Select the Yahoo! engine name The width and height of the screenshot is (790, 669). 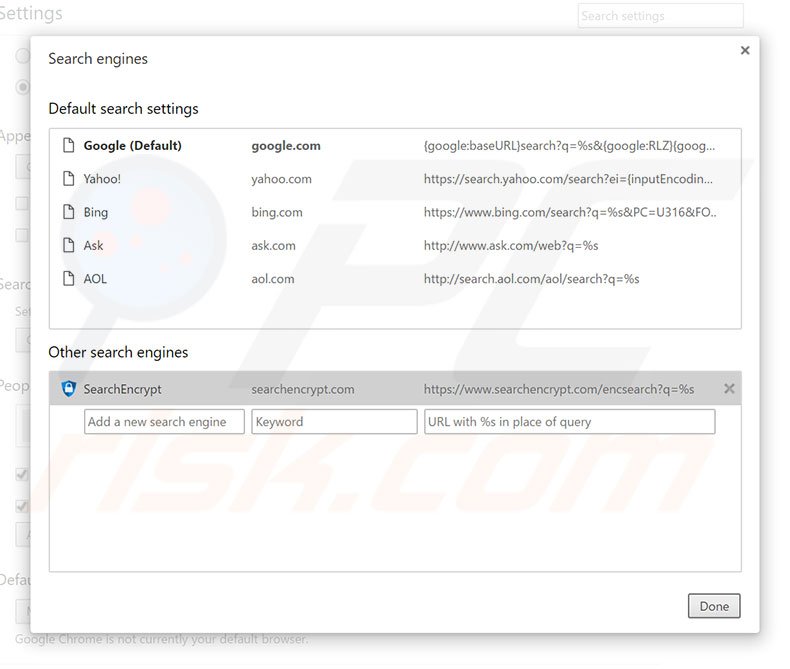[x=102, y=179]
